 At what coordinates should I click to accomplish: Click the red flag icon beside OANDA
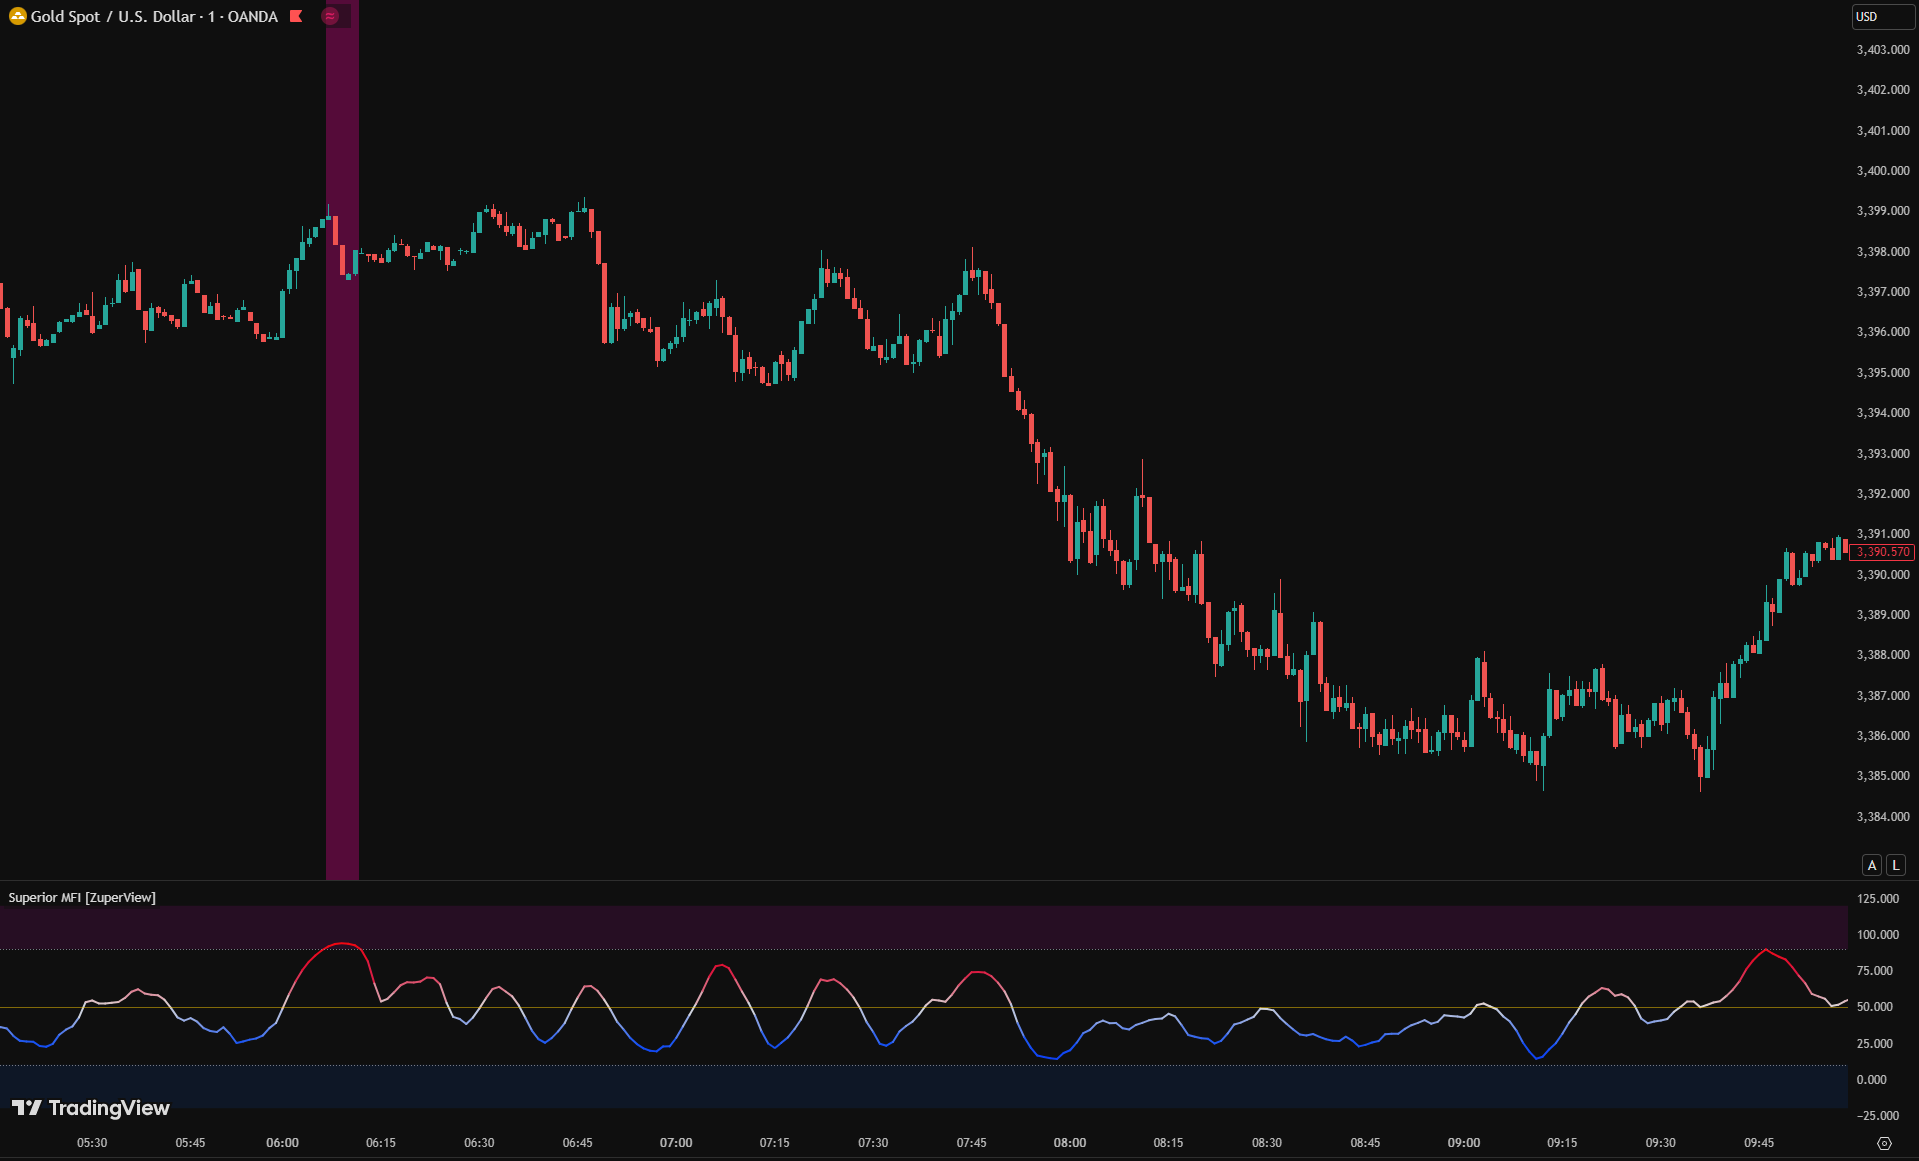point(296,16)
